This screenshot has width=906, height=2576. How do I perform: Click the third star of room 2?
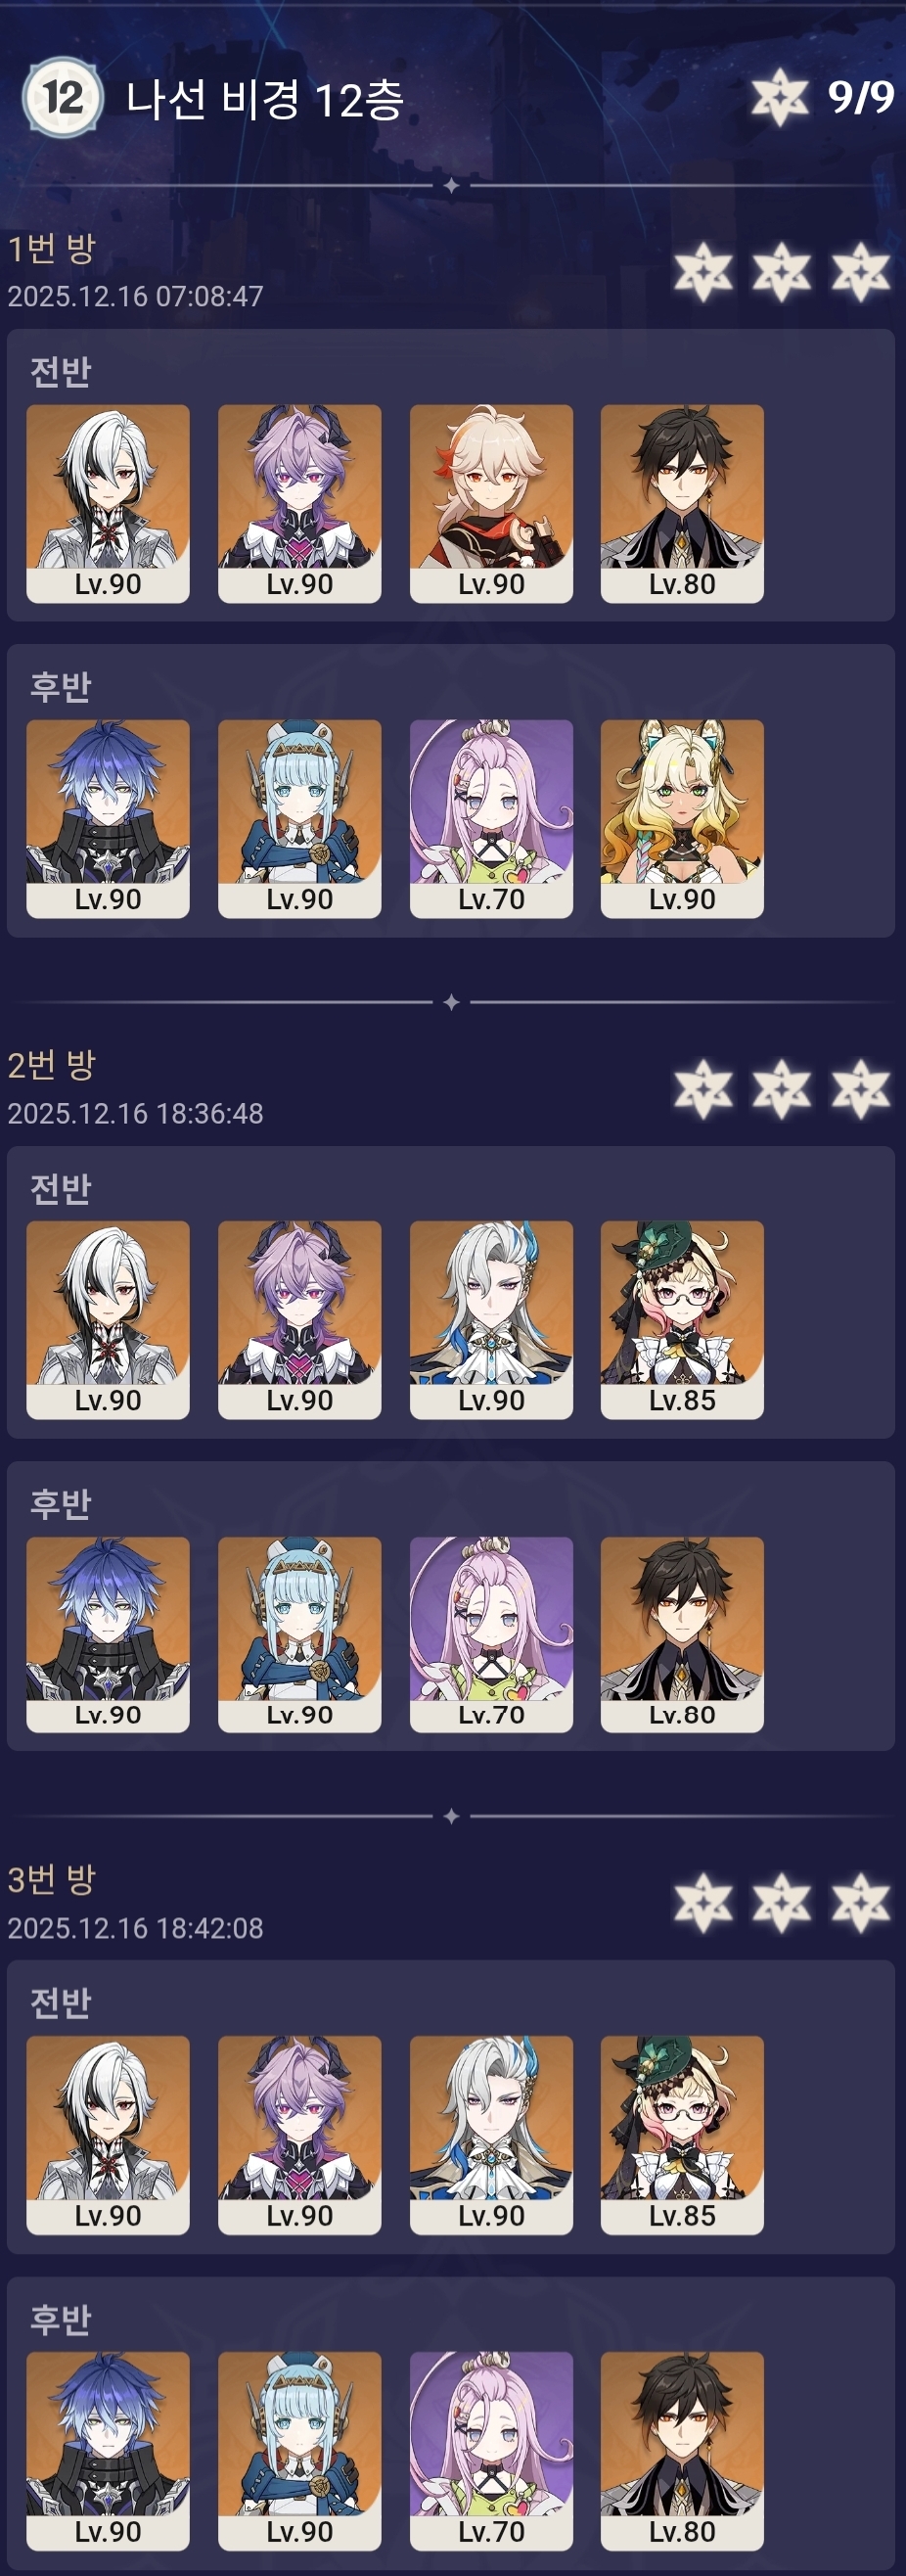[861, 1089]
